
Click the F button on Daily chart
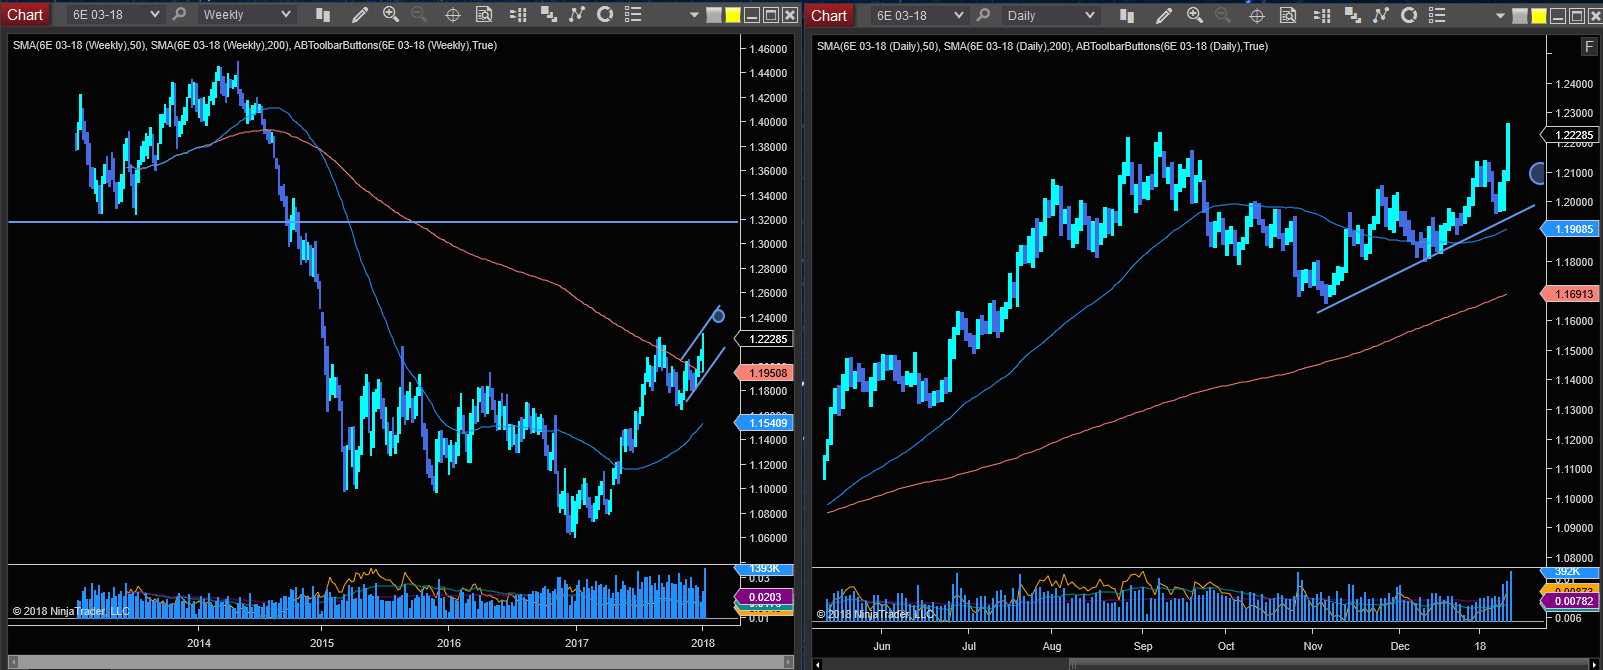[x=1589, y=47]
